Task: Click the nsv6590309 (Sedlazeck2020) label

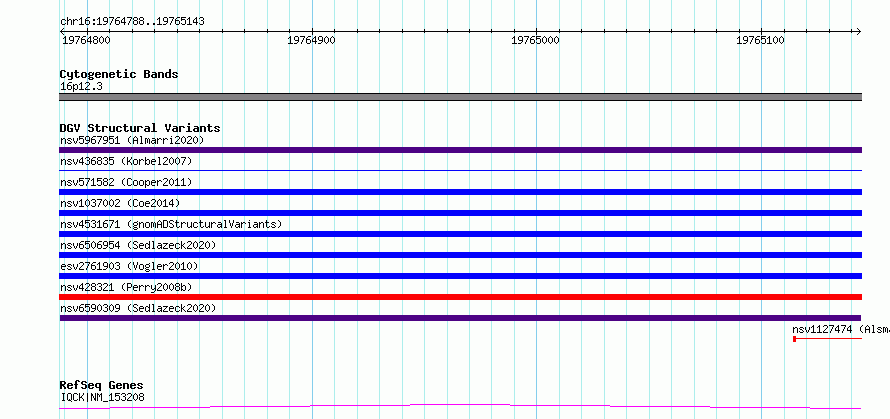Action: click(138, 308)
